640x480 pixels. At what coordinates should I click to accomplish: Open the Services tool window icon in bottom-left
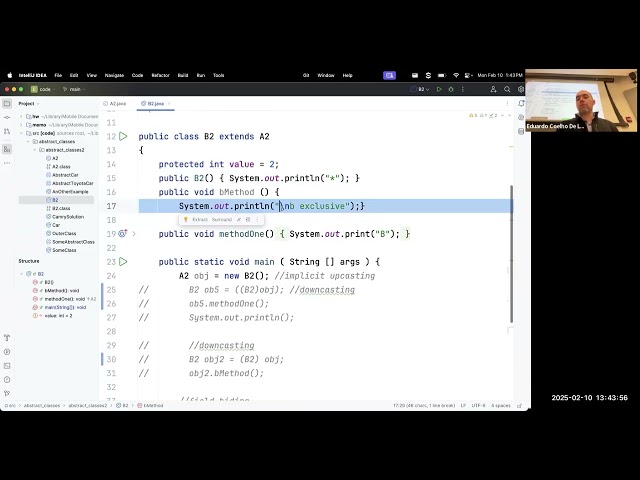tap(7, 352)
